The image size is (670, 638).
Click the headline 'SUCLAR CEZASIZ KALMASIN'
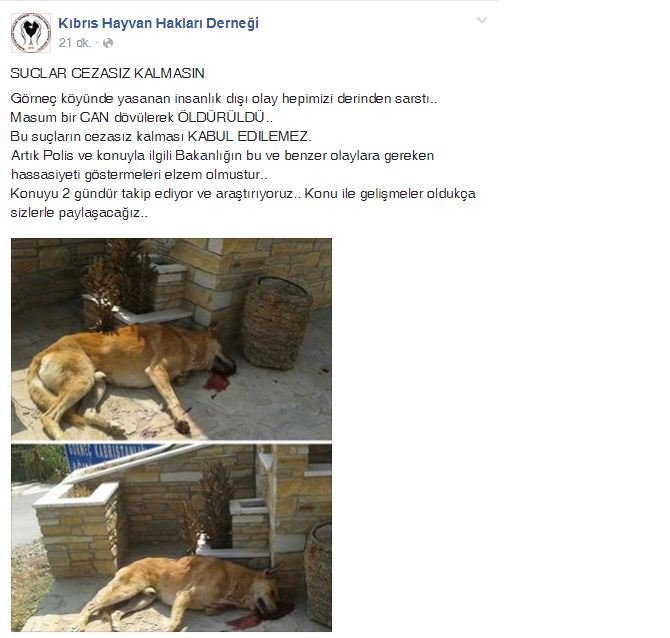107,73
